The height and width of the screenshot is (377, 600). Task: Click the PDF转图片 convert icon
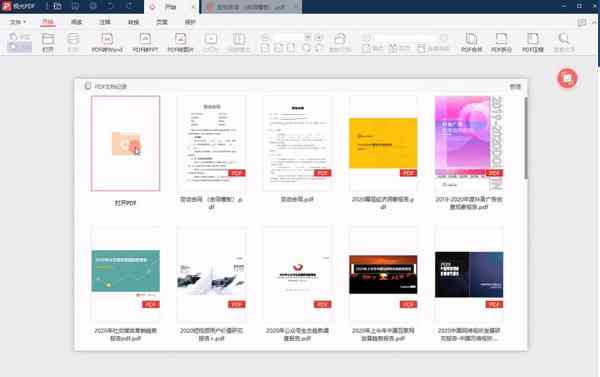coord(181,39)
